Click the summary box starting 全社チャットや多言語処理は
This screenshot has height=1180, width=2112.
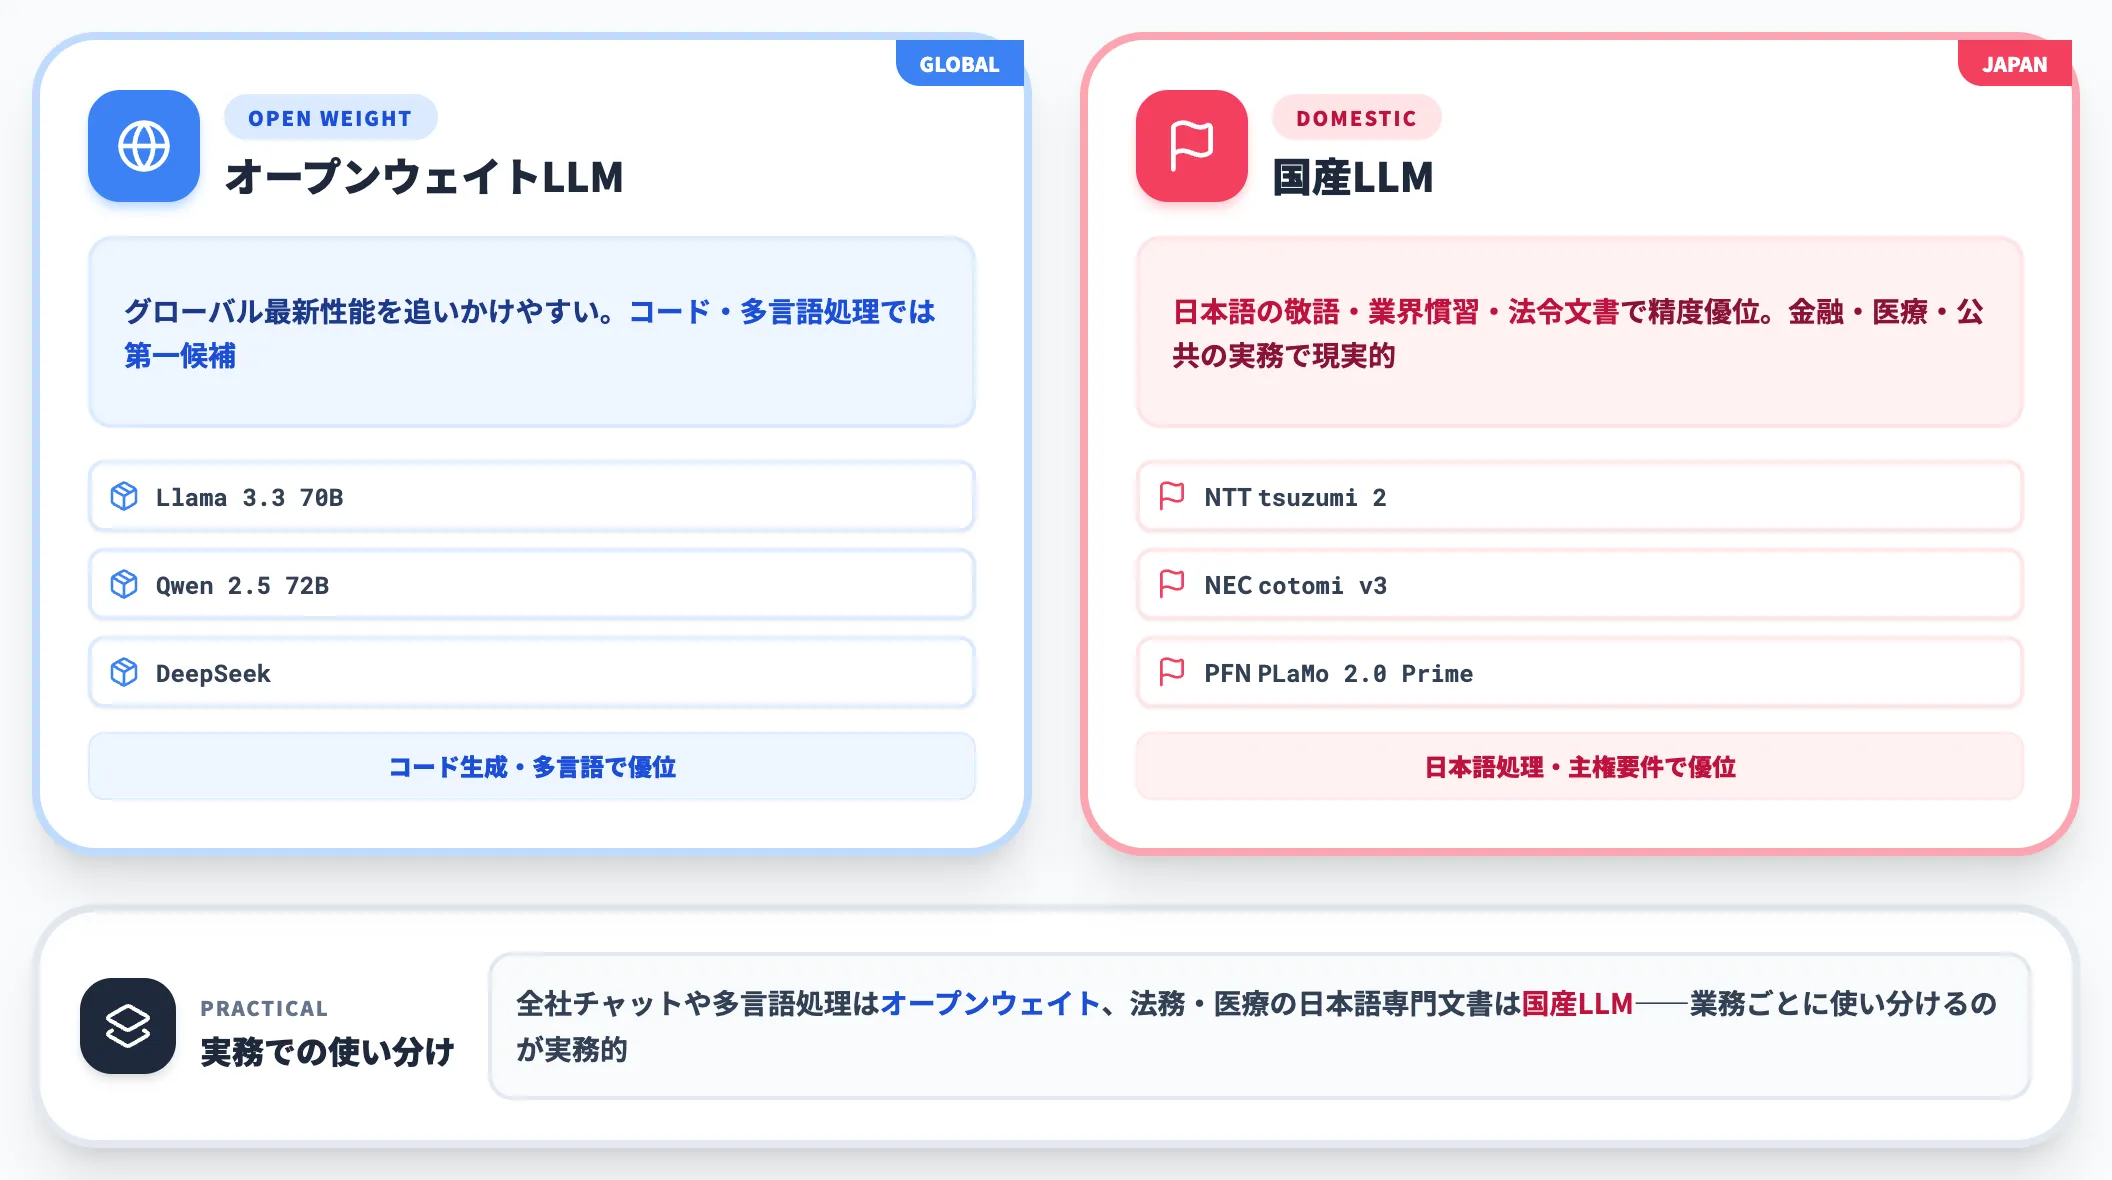coord(1260,1026)
